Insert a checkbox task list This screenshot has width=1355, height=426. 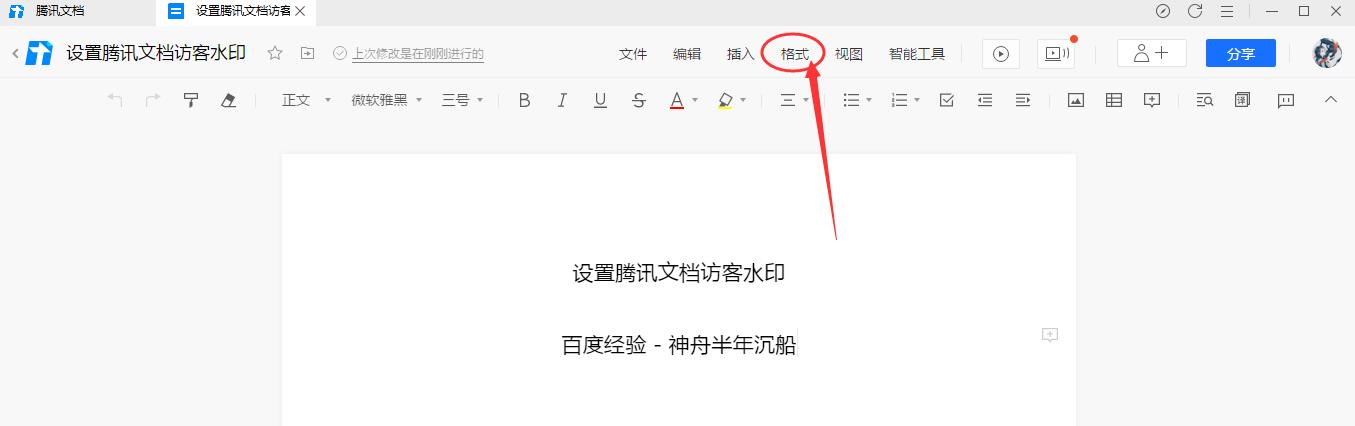tap(947, 100)
